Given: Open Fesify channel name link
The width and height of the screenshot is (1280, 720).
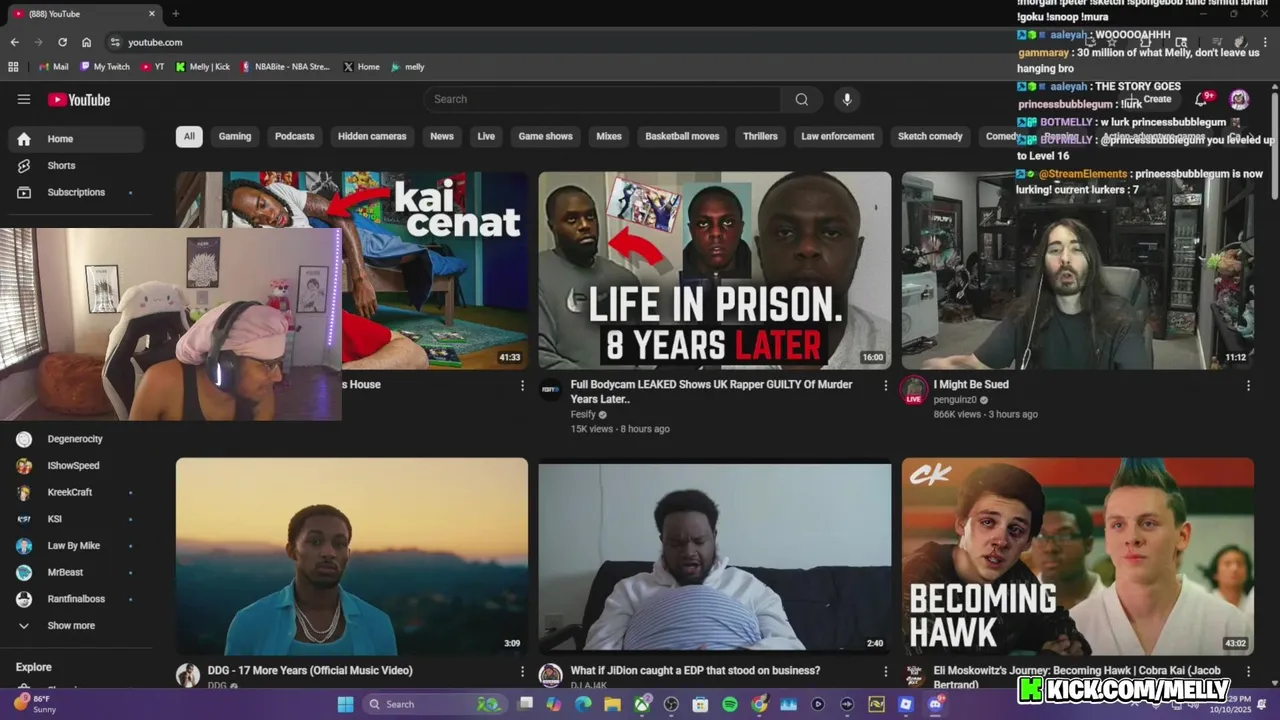Looking at the screenshot, I should 583,414.
